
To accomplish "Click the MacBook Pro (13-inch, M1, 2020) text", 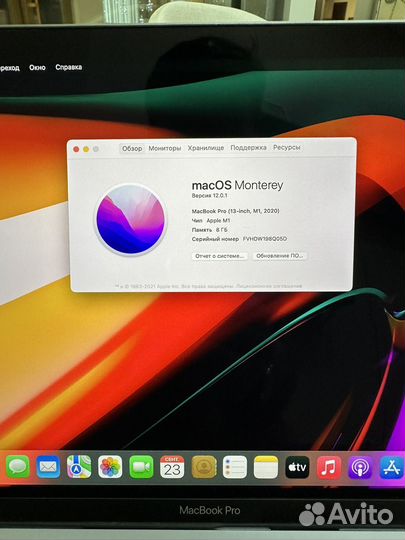I will [x=236, y=211].
